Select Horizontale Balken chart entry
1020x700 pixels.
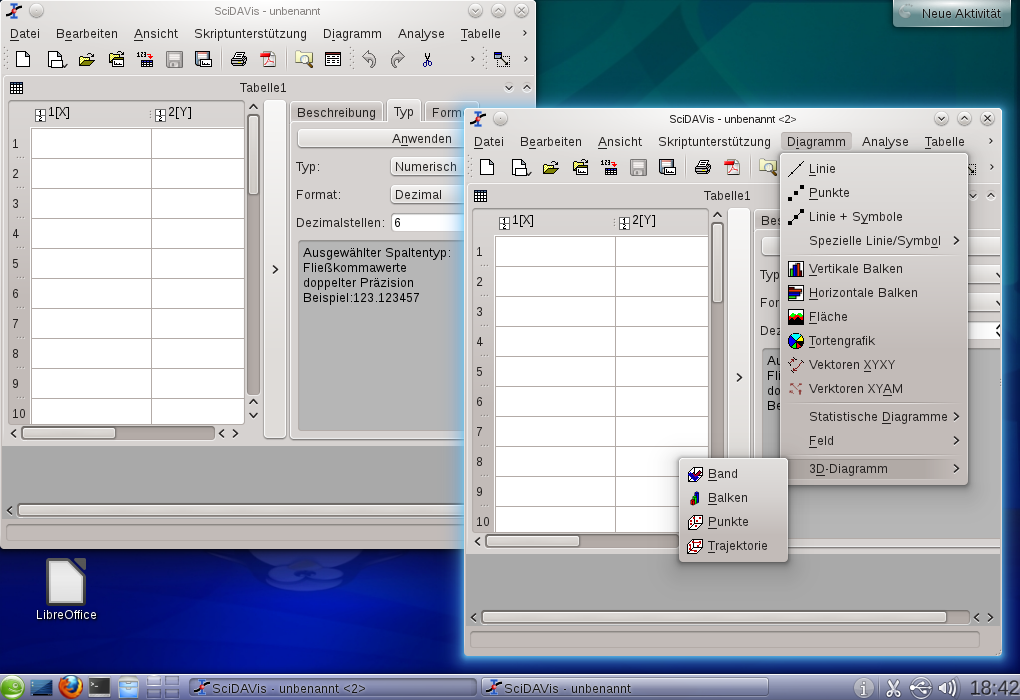pos(874,293)
